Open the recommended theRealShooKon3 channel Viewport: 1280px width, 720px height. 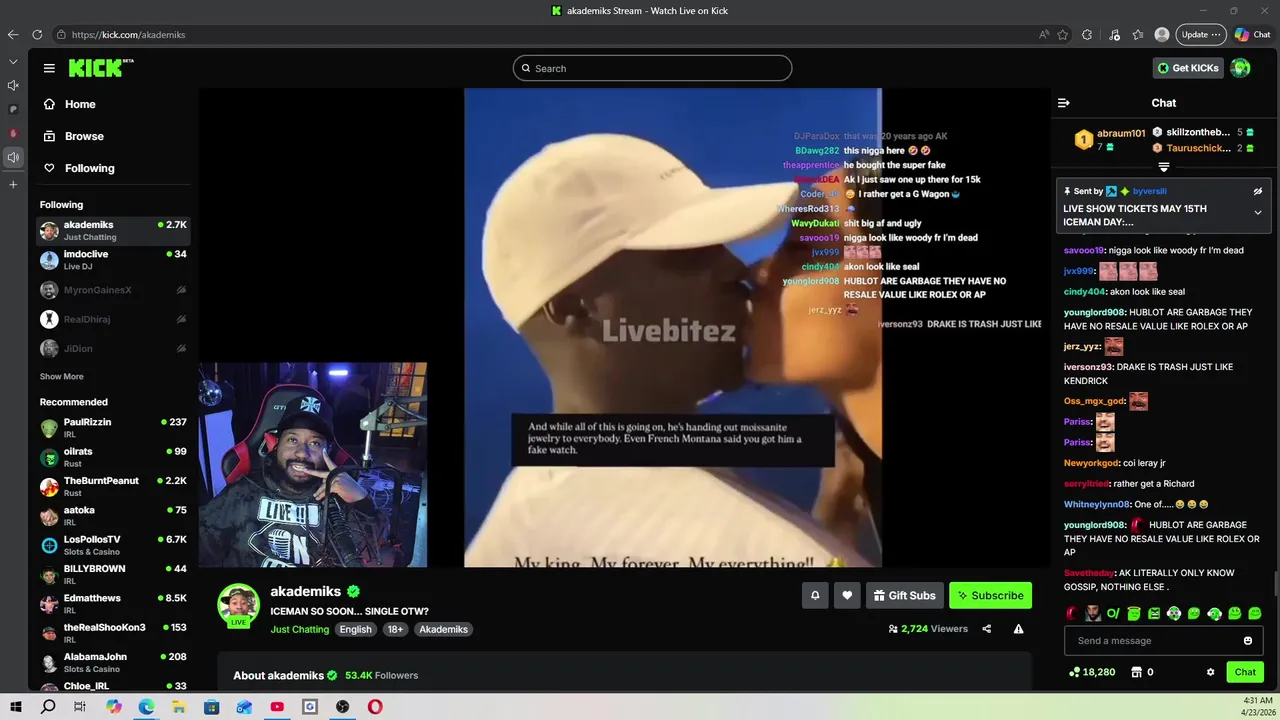[x=113, y=633]
